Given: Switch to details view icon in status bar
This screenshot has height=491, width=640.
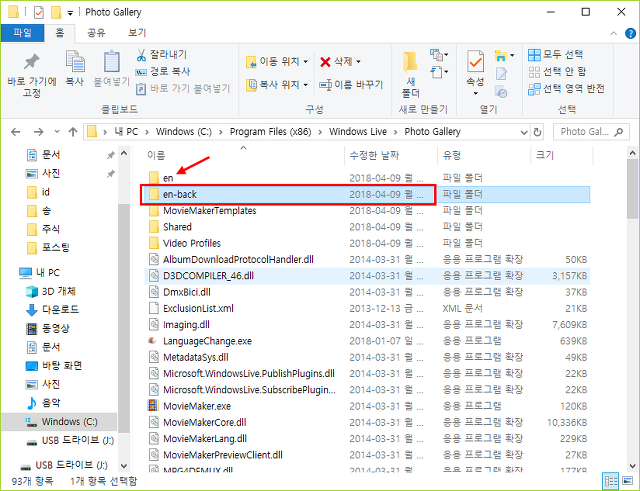Looking at the screenshot, I should 611,481.
